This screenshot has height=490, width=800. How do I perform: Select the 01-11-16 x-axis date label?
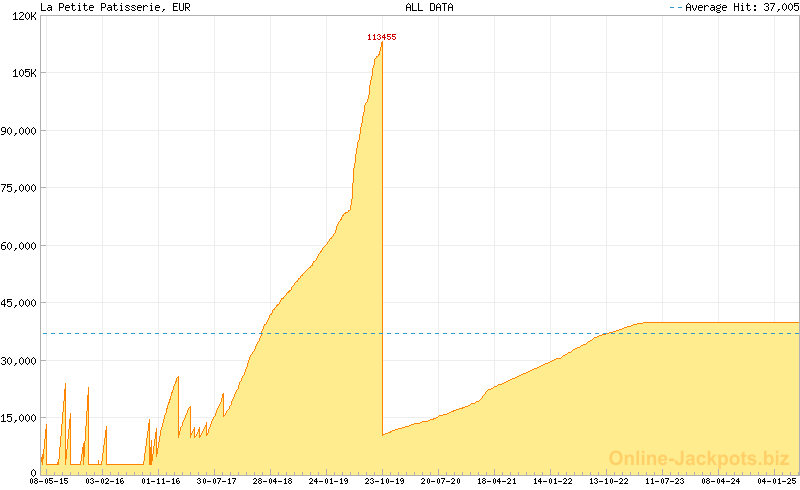(x=161, y=481)
